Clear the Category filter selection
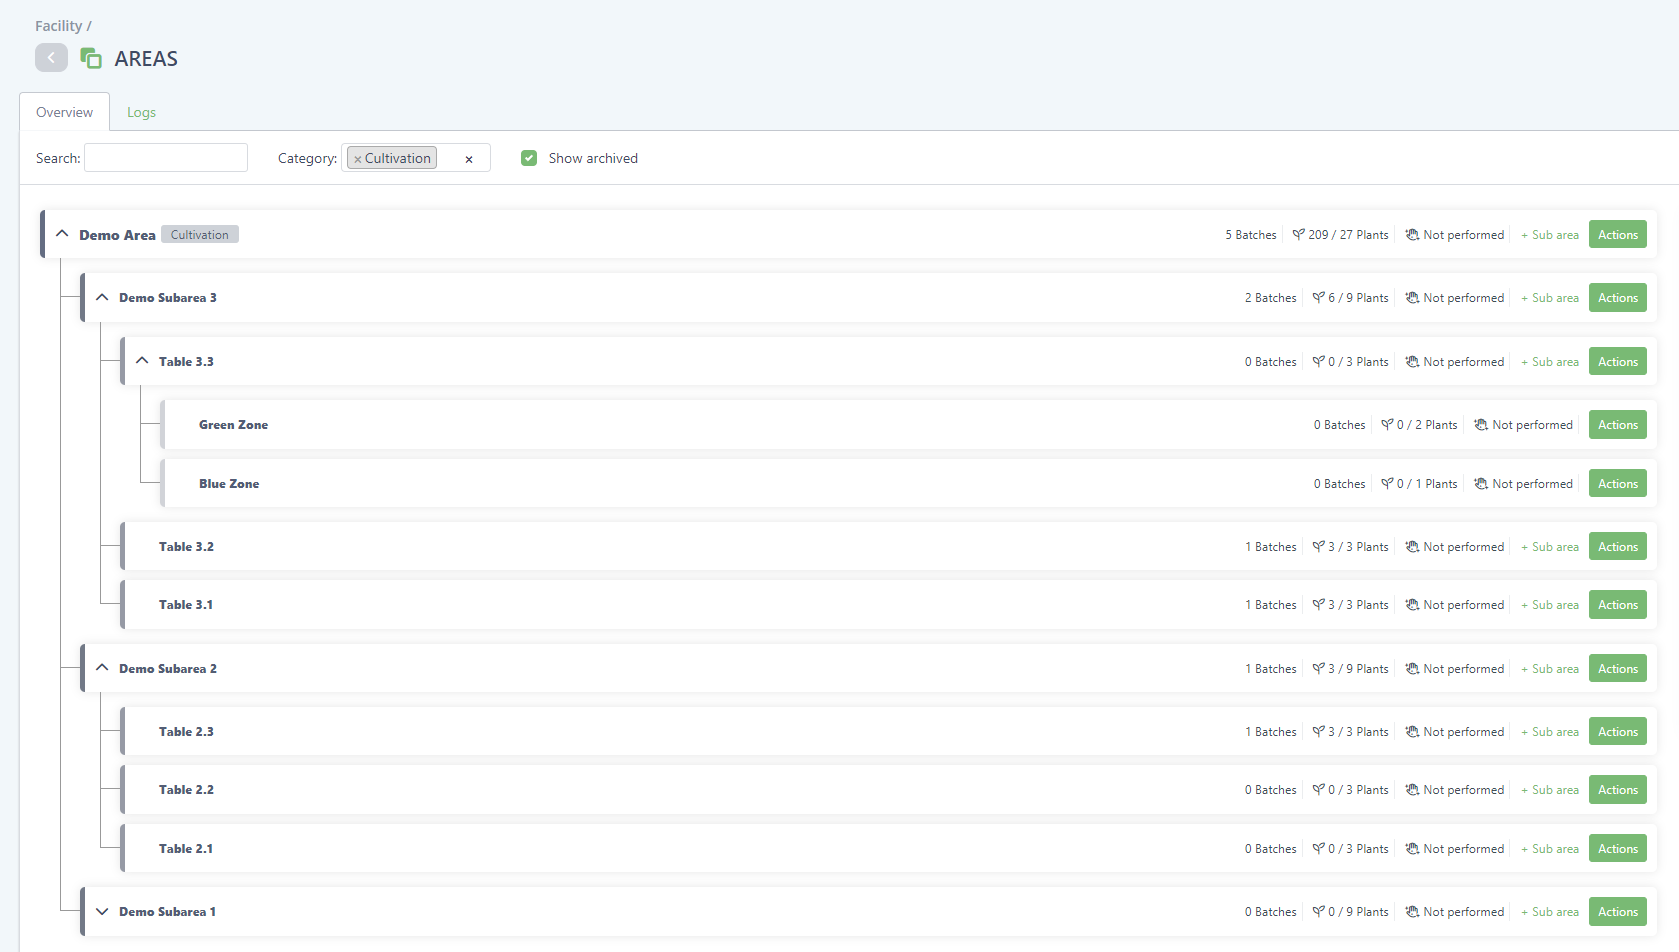Viewport: 1679px width, 952px height. coord(469,159)
